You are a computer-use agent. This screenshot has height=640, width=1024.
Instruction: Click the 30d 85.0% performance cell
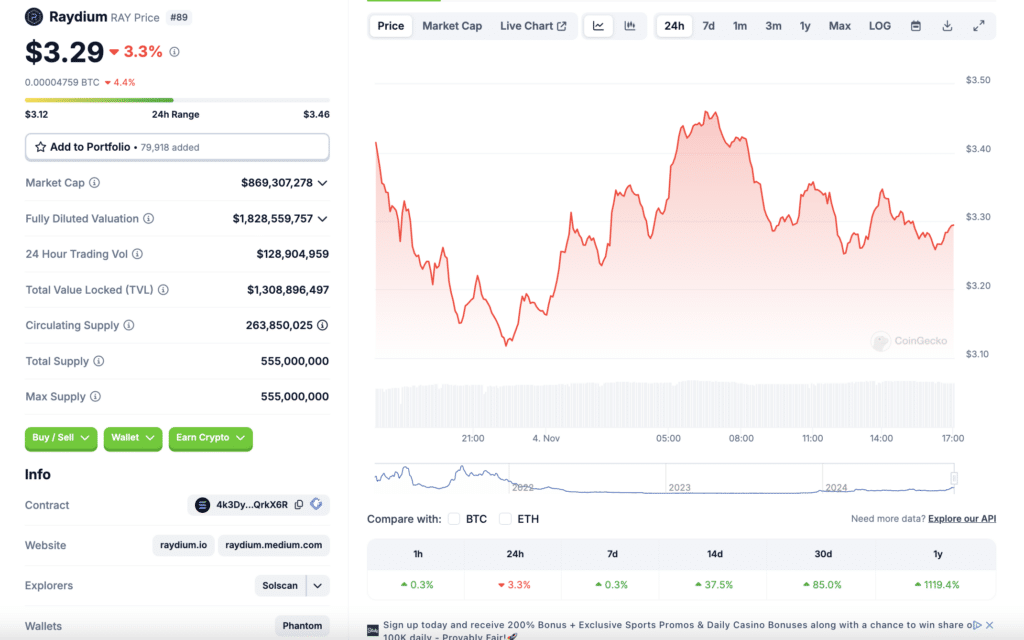(823, 584)
